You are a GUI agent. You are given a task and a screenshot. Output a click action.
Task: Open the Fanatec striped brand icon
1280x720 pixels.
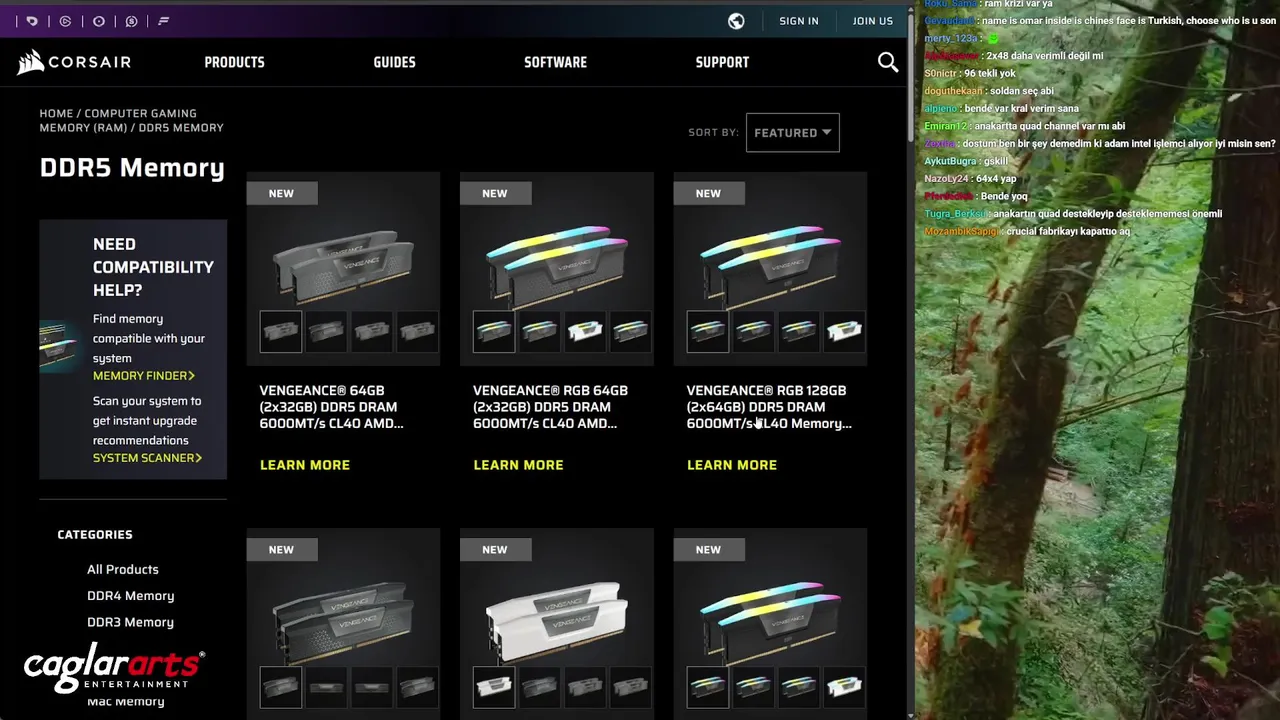point(164,21)
